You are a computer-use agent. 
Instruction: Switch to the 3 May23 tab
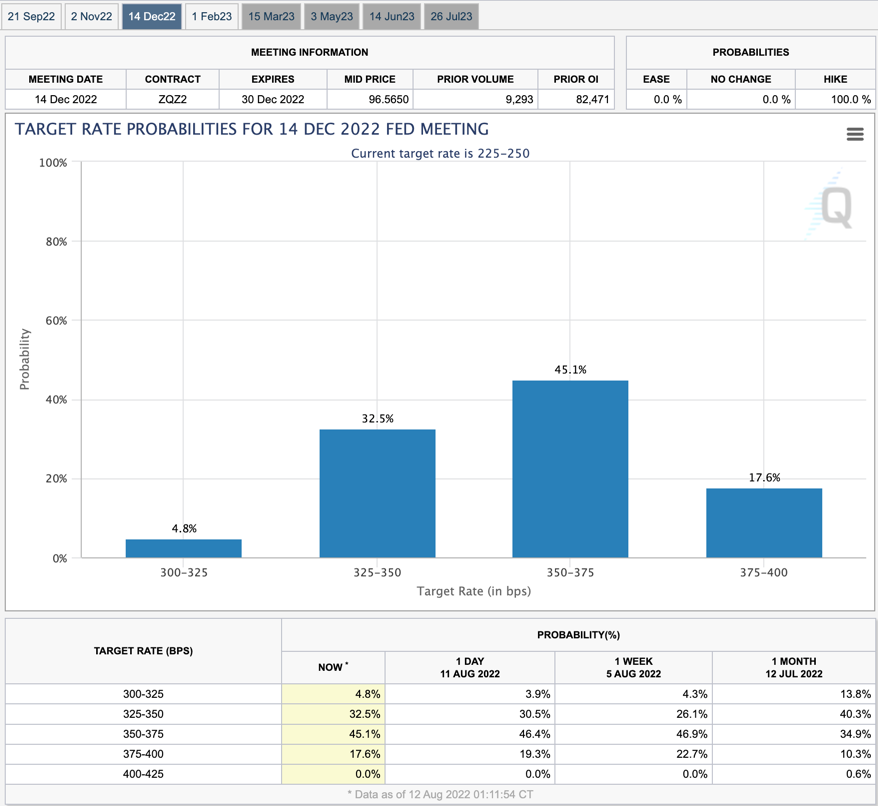(x=331, y=16)
